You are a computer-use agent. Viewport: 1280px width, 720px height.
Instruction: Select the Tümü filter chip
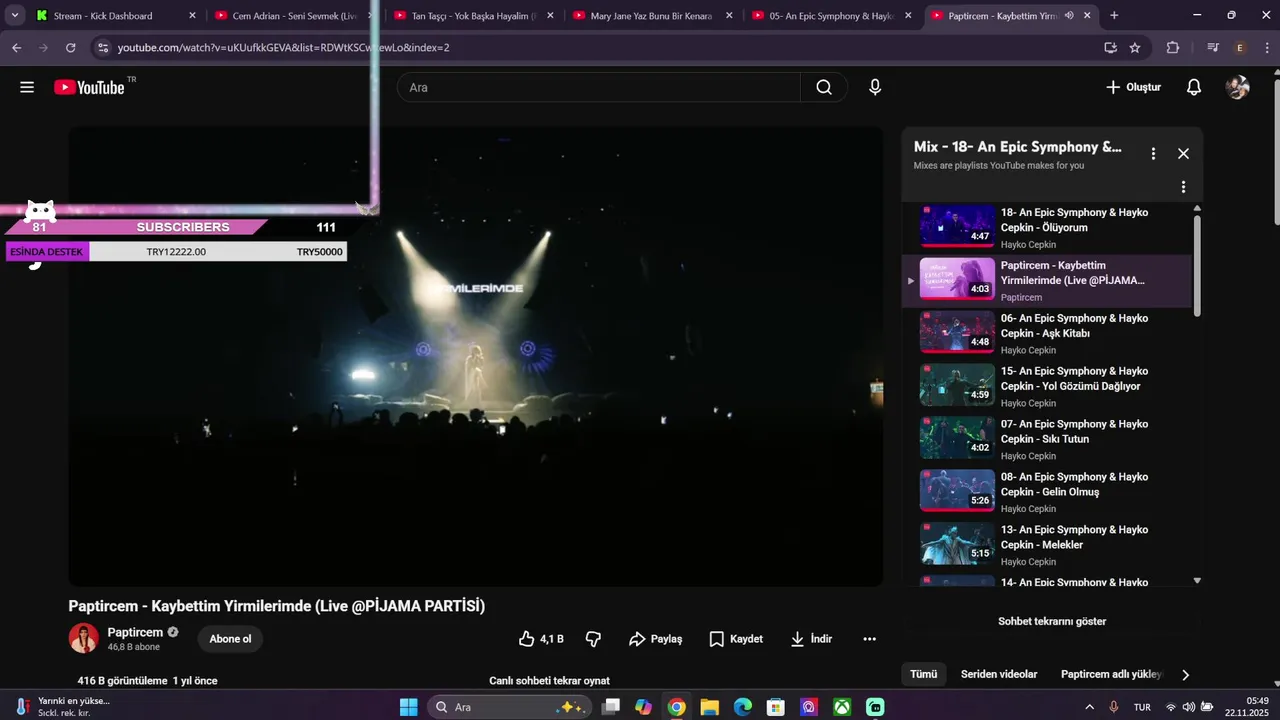(x=923, y=674)
